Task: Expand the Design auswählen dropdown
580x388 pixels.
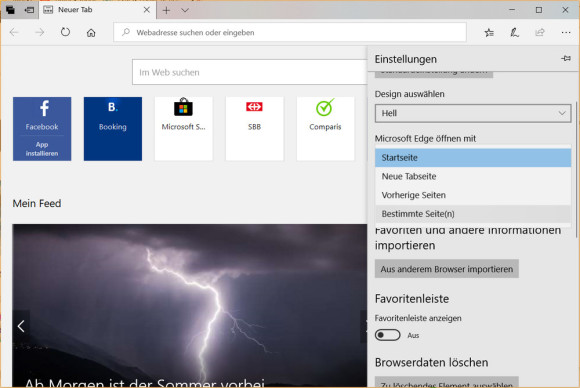Action: (x=473, y=113)
